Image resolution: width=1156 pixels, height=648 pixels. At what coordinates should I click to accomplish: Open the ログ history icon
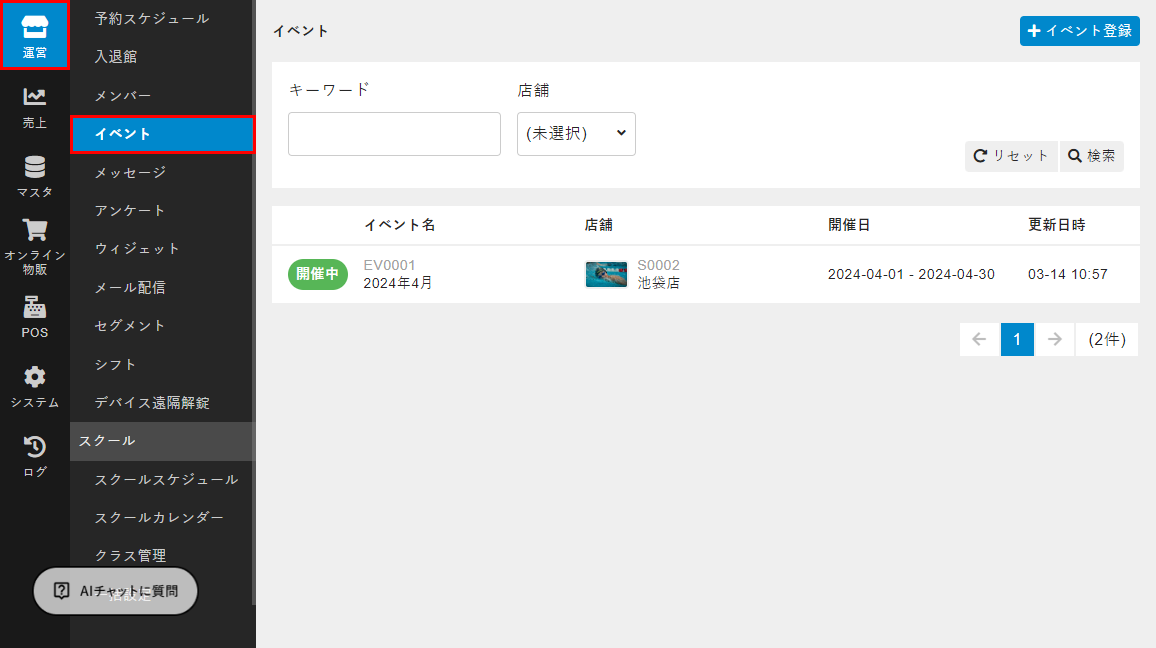click(x=35, y=456)
